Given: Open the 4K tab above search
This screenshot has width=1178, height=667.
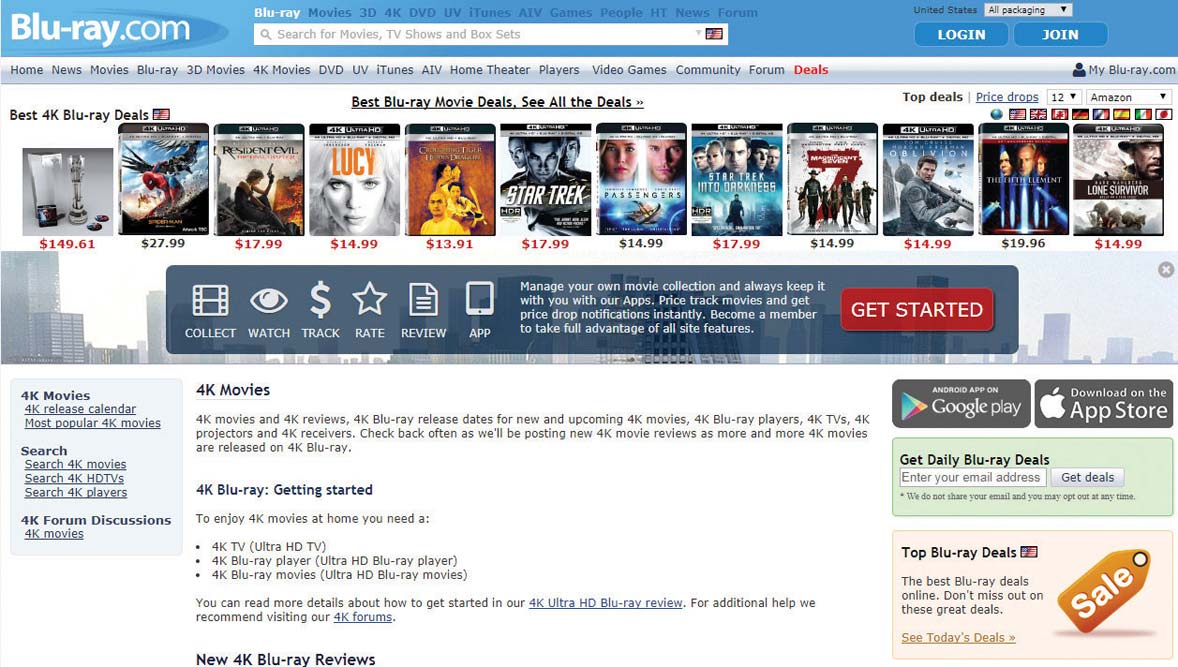Looking at the screenshot, I should pos(393,13).
